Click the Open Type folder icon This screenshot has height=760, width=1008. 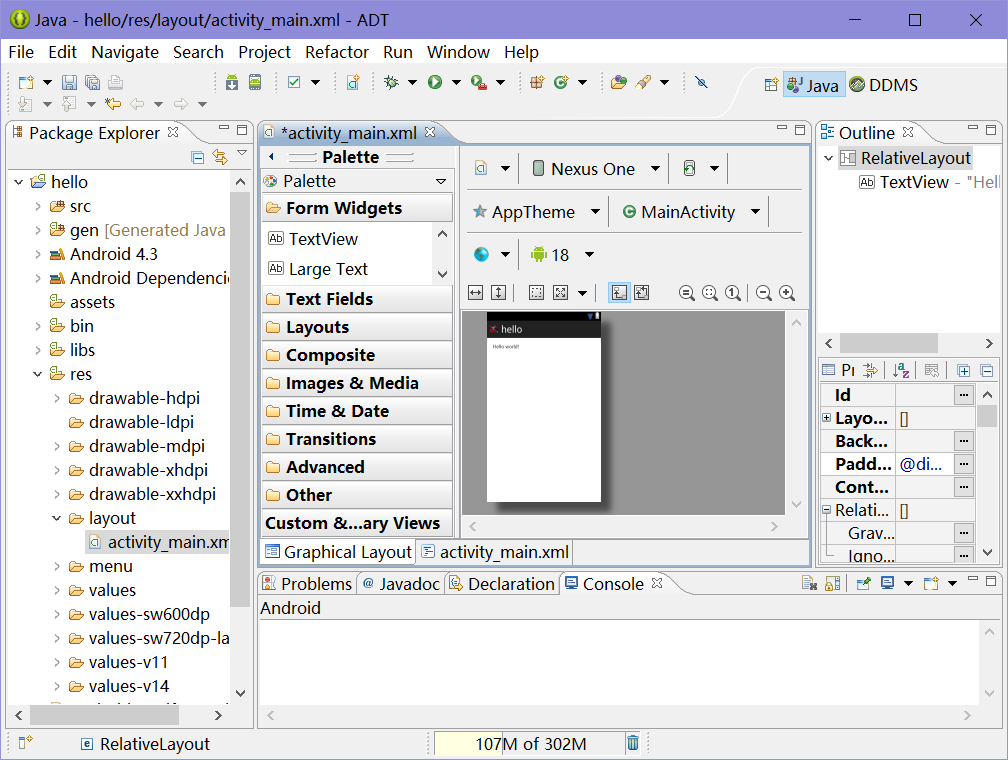(618, 82)
